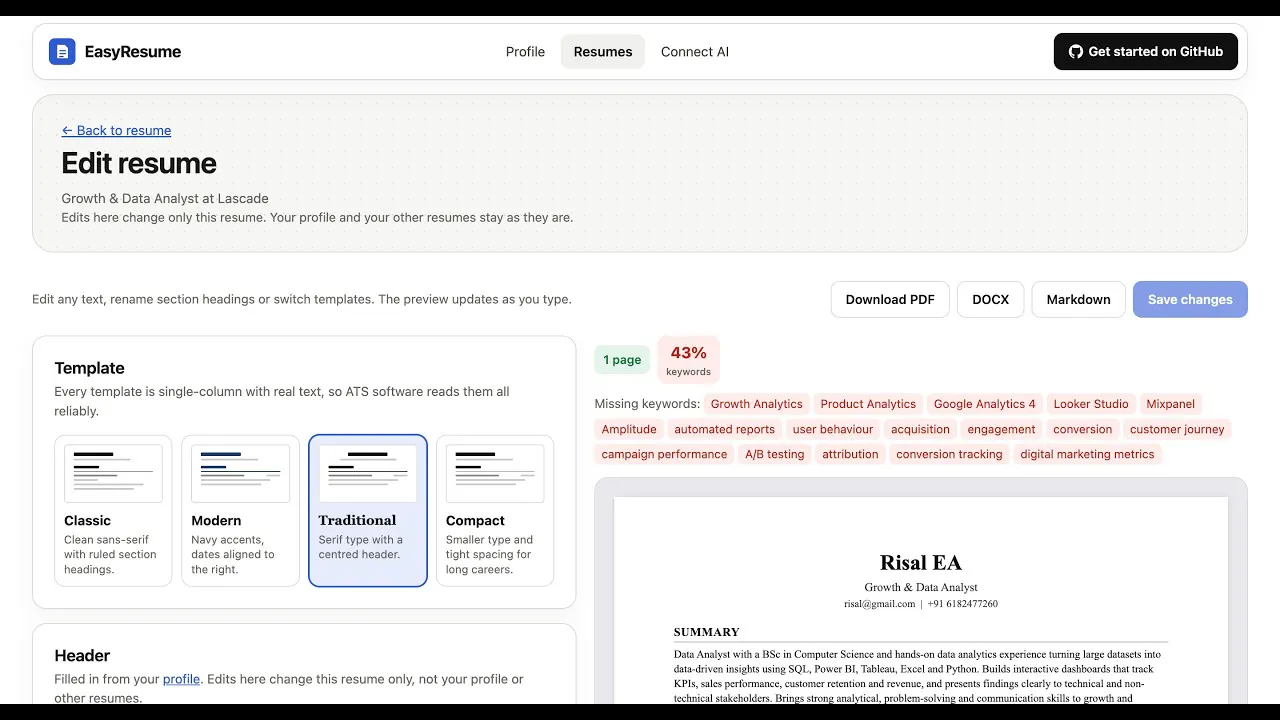
Task: Open the Profile nav tab
Action: (x=525, y=52)
